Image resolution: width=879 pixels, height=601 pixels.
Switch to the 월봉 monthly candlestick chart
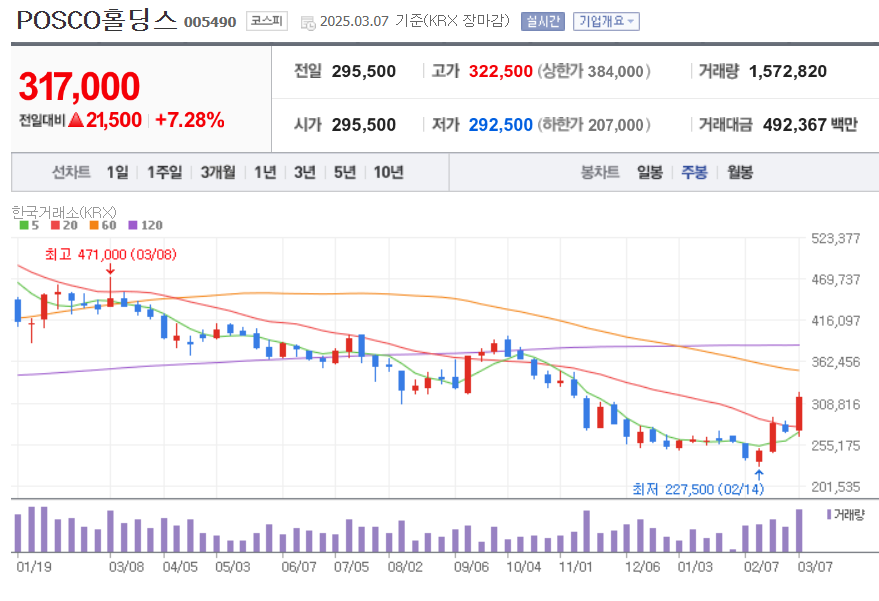740,172
